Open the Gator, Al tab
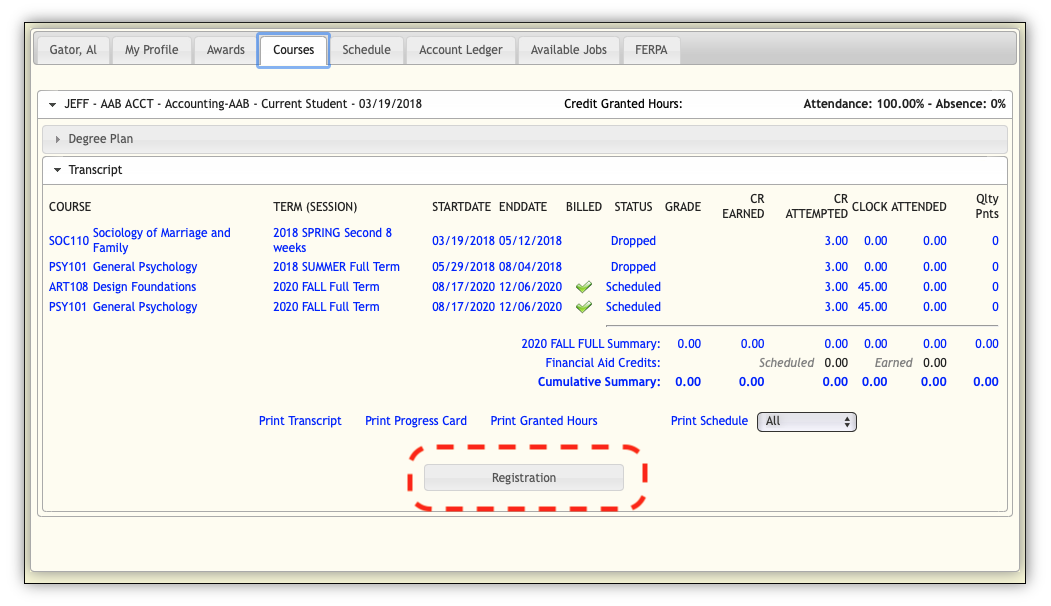Screen dimensions: 1051x606 tap(73, 50)
